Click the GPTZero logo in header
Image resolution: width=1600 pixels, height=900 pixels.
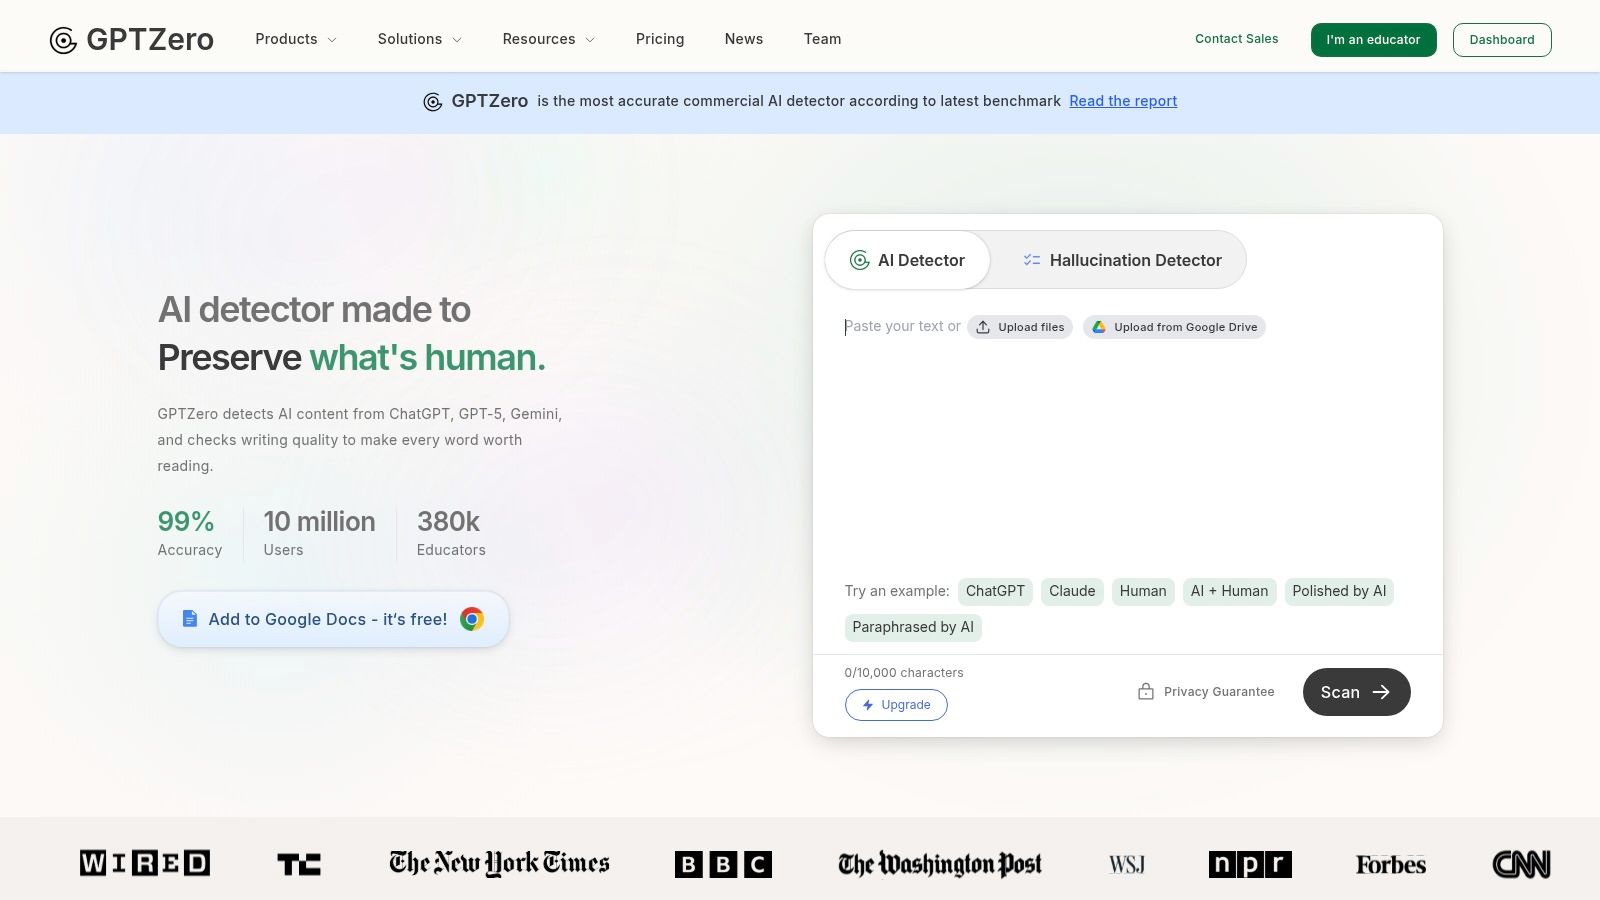(131, 39)
